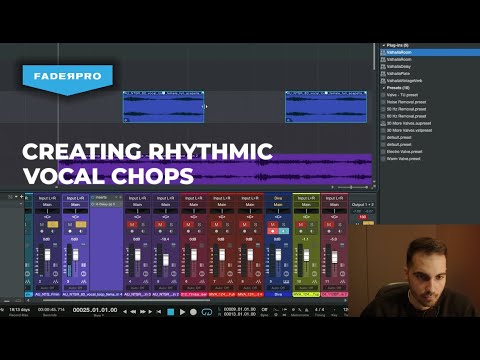Collapse the Plug-ins section in browser
480x360 pixels.
[x=384, y=45]
